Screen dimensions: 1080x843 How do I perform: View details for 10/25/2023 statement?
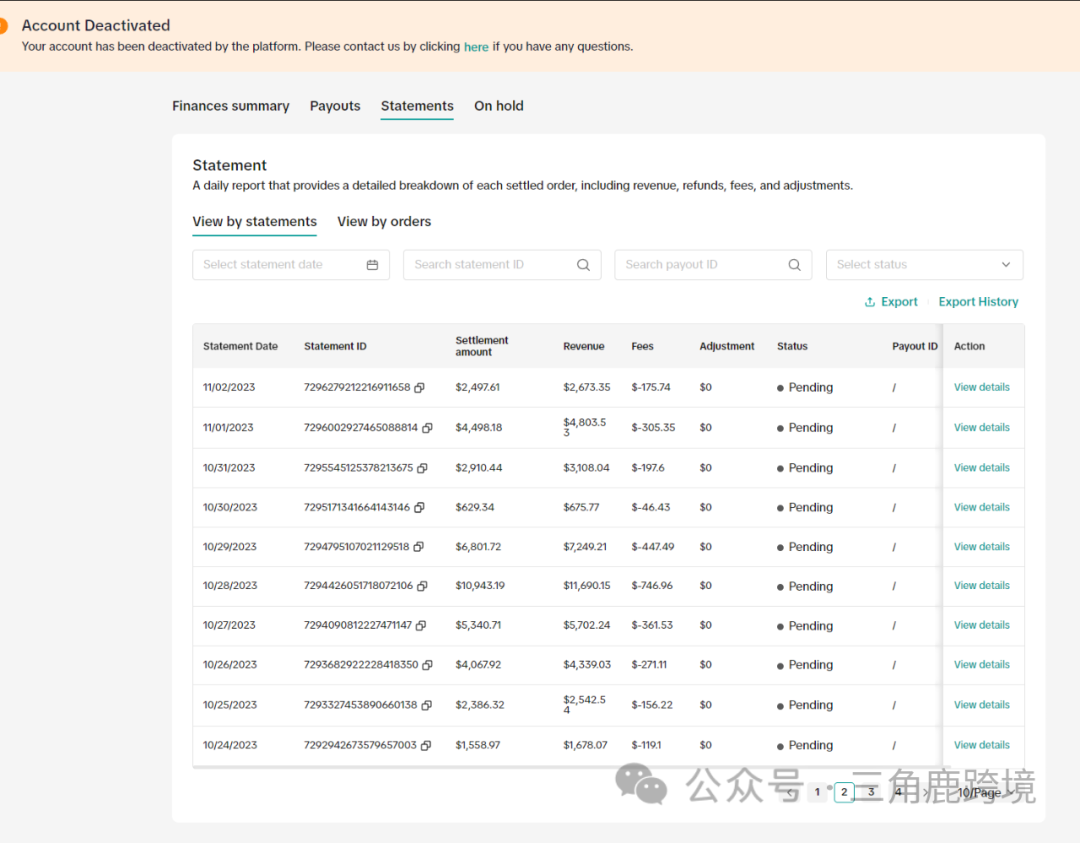(982, 705)
